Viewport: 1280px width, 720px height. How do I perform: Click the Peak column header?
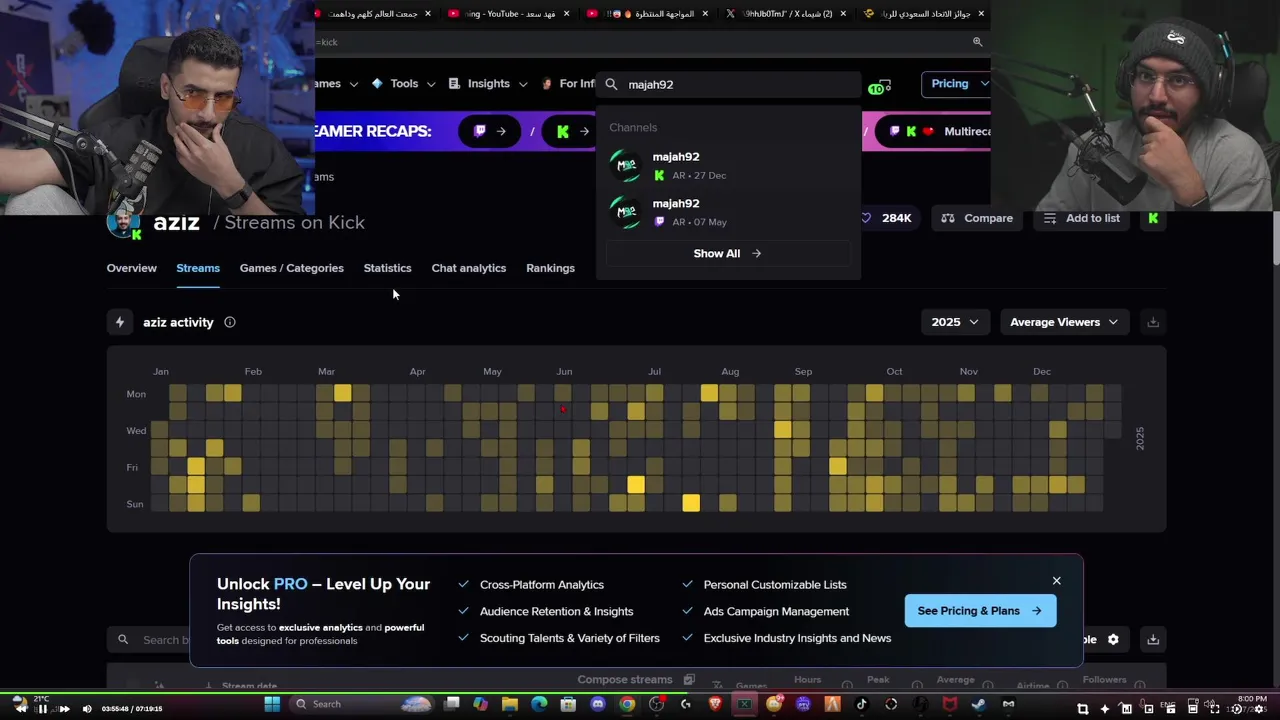point(878,680)
